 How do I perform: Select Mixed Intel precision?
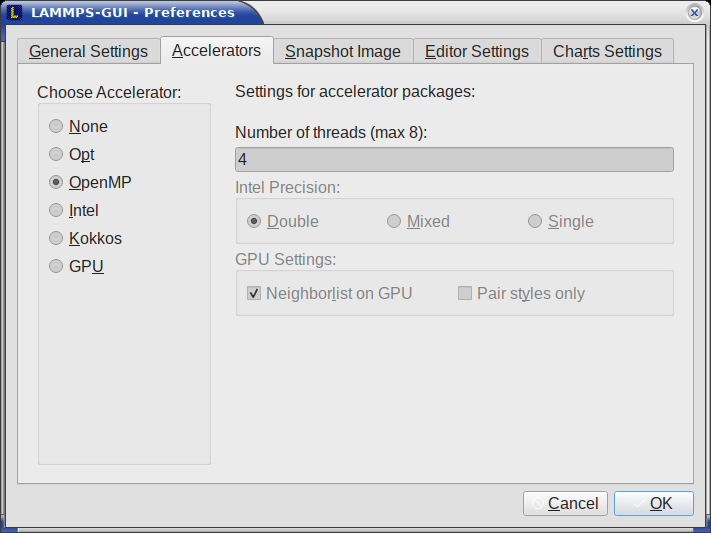point(418,221)
